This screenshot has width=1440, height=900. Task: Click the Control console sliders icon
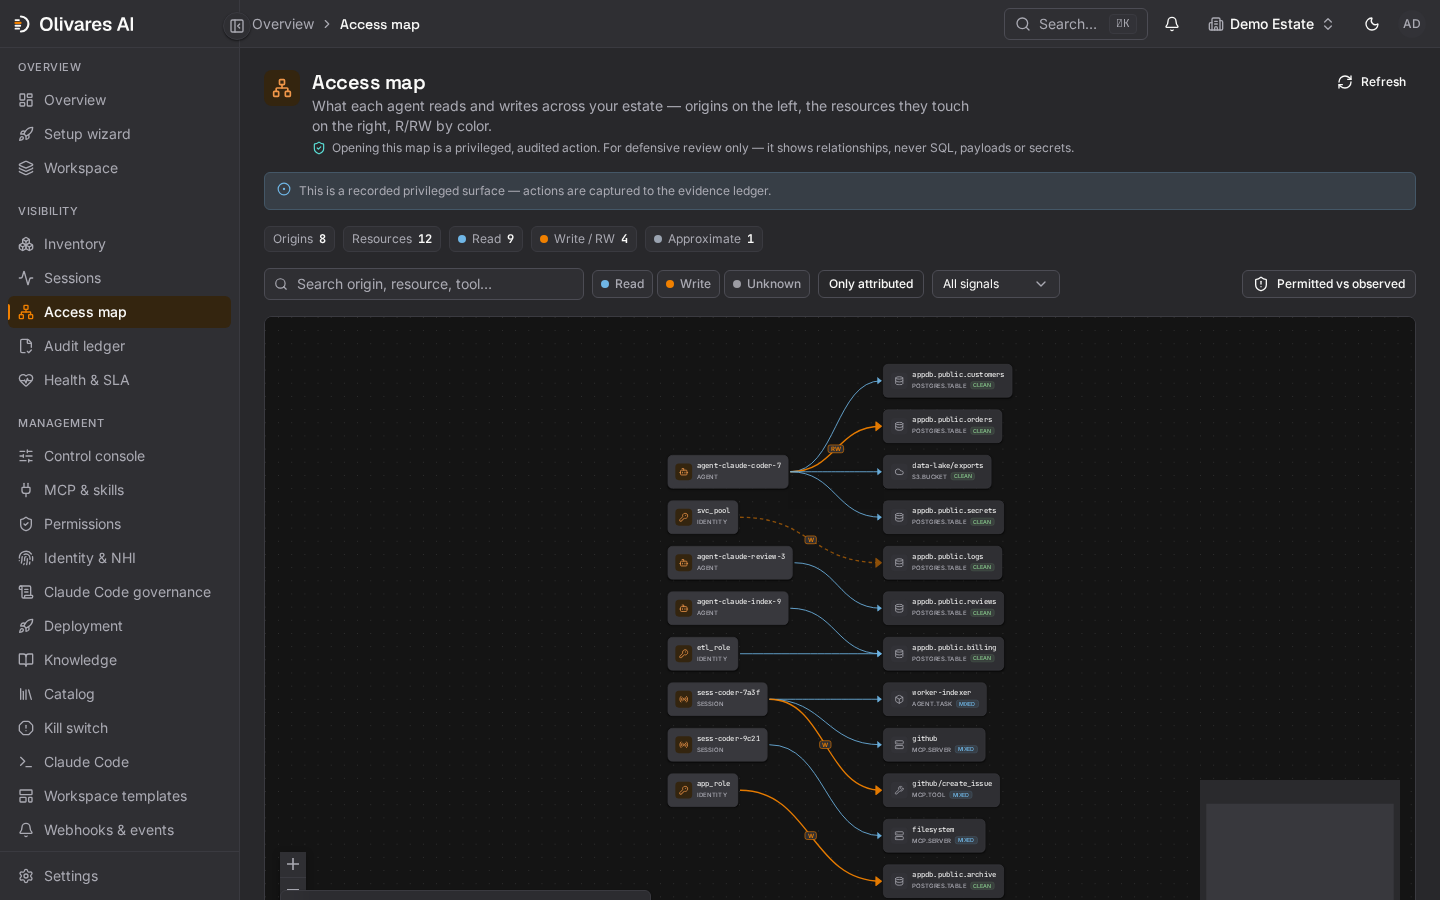click(x=26, y=456)
